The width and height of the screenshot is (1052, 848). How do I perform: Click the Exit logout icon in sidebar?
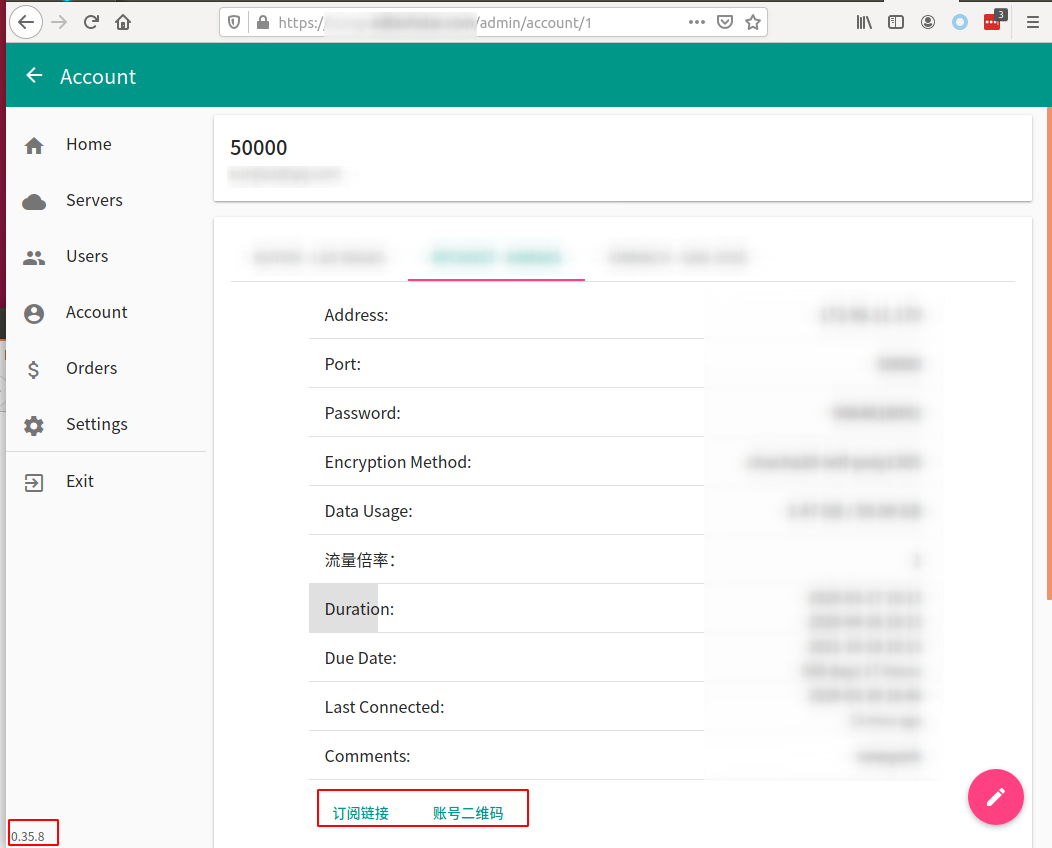tap(33, 481)
